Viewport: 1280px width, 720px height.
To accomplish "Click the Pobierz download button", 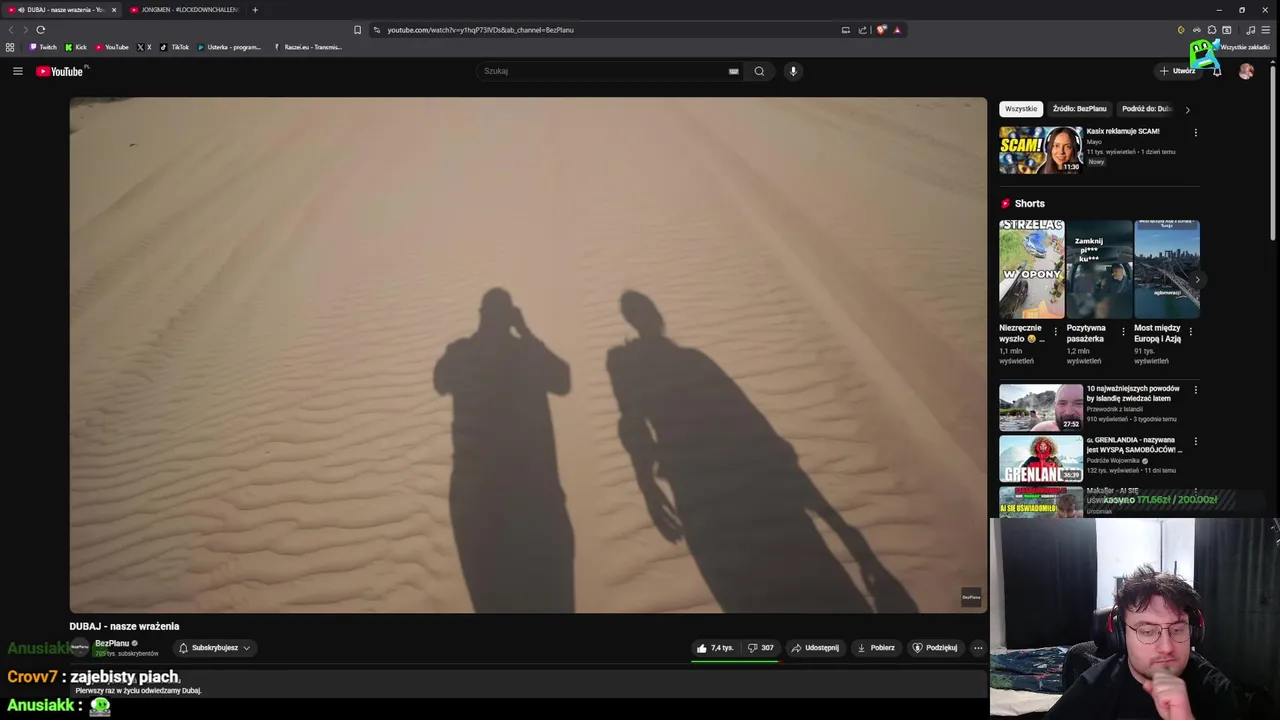I will coord(876,648).
